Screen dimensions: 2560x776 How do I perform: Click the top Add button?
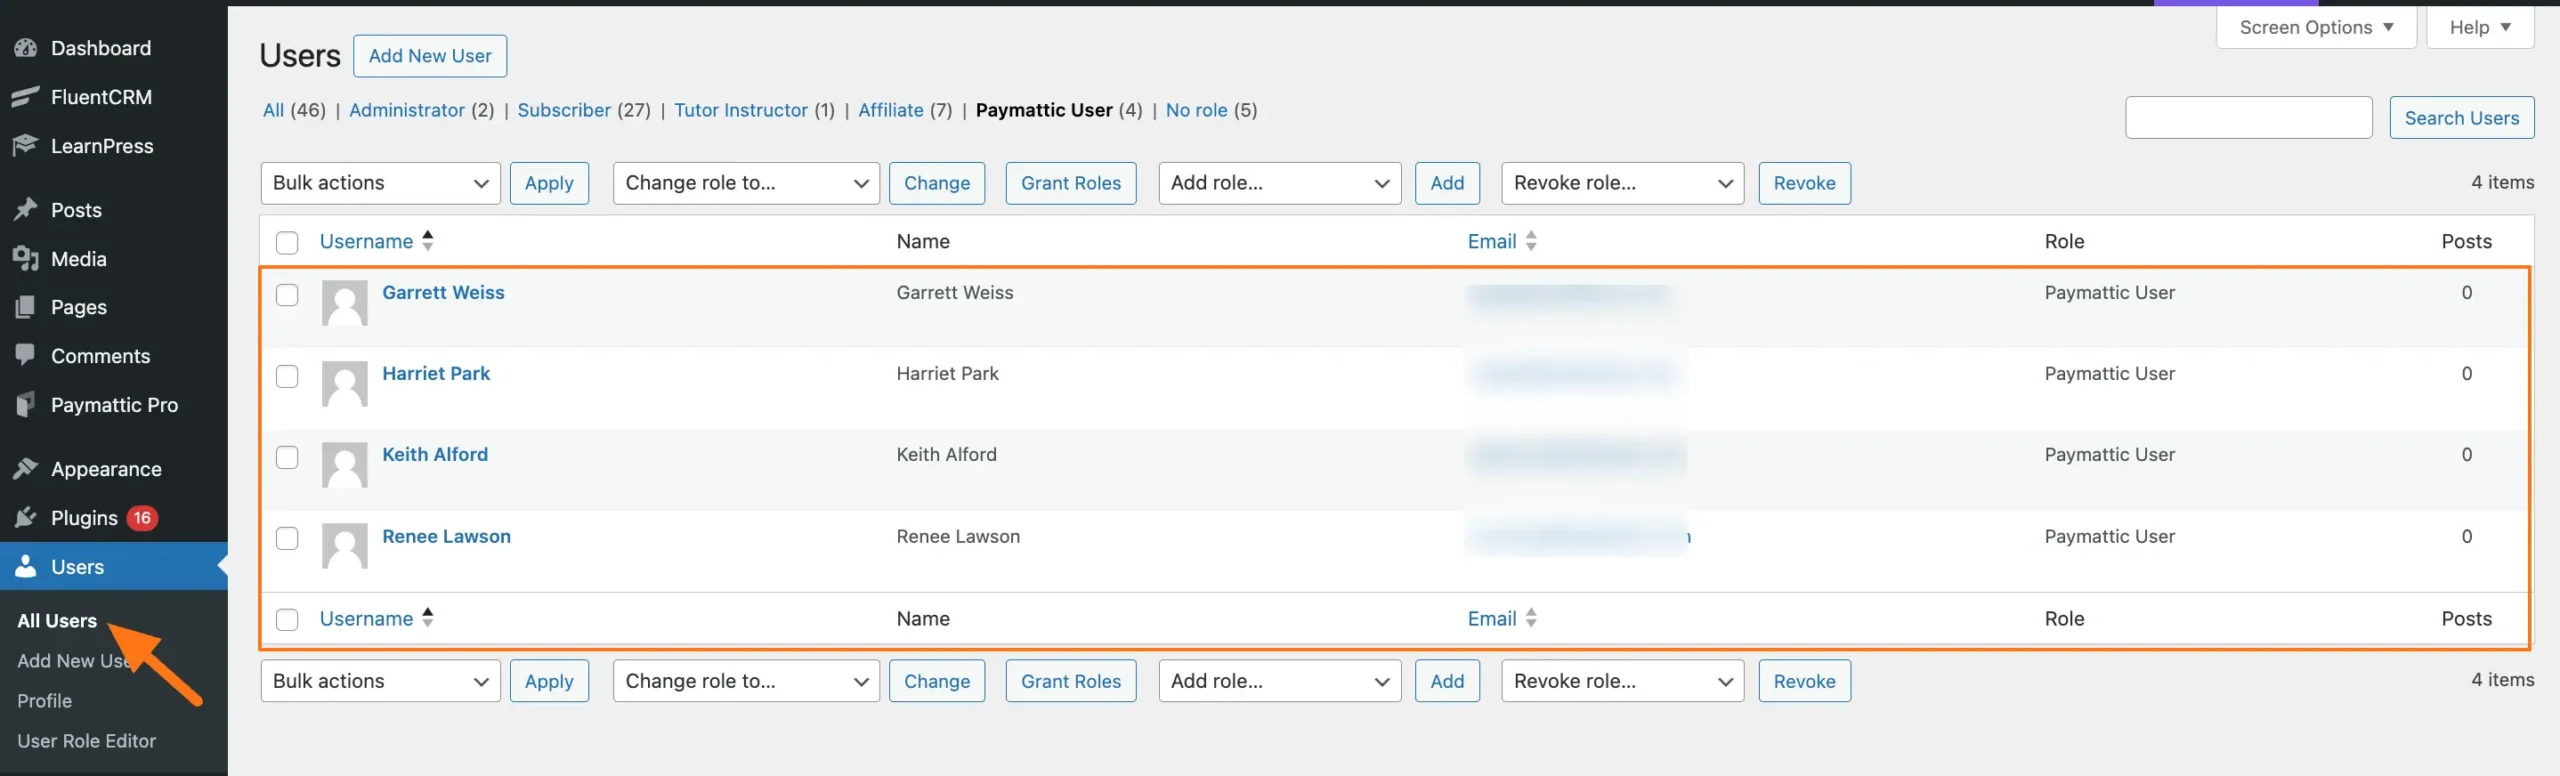[x=1447, y=183]
